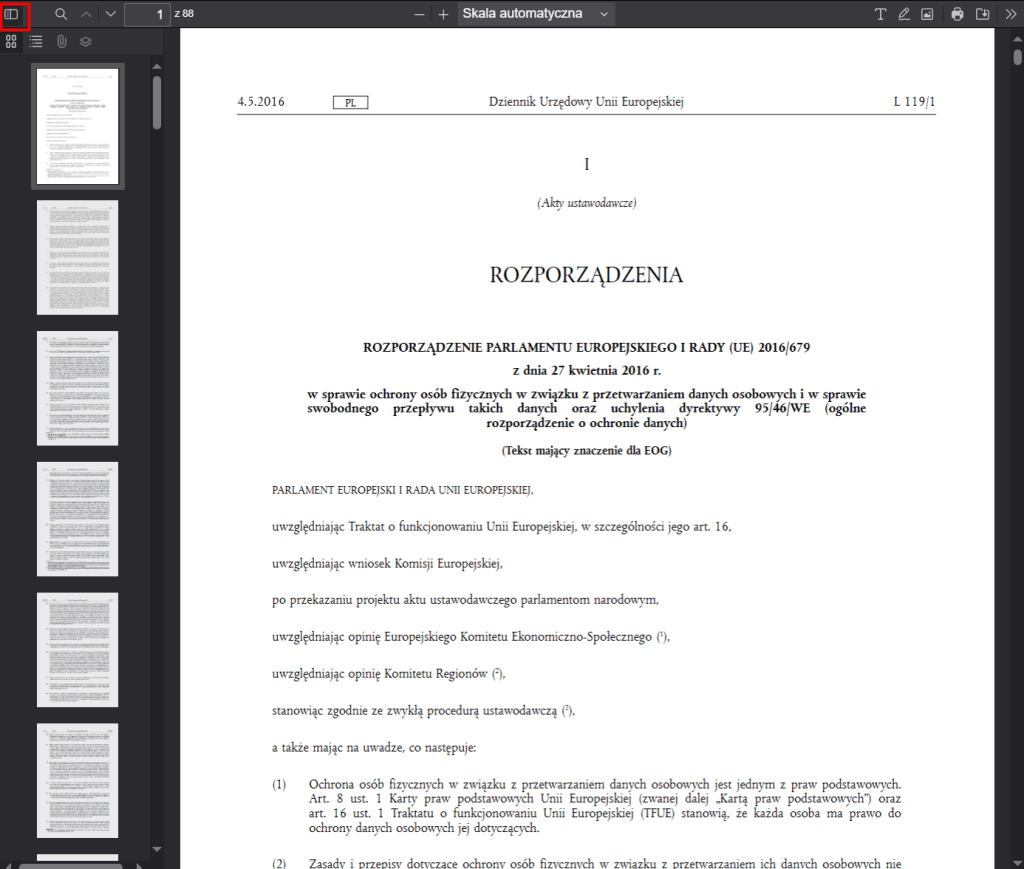This screenshot has width=1024, height=869.
Task: Select the page 2 thumbnail
Action: point(78,257)
